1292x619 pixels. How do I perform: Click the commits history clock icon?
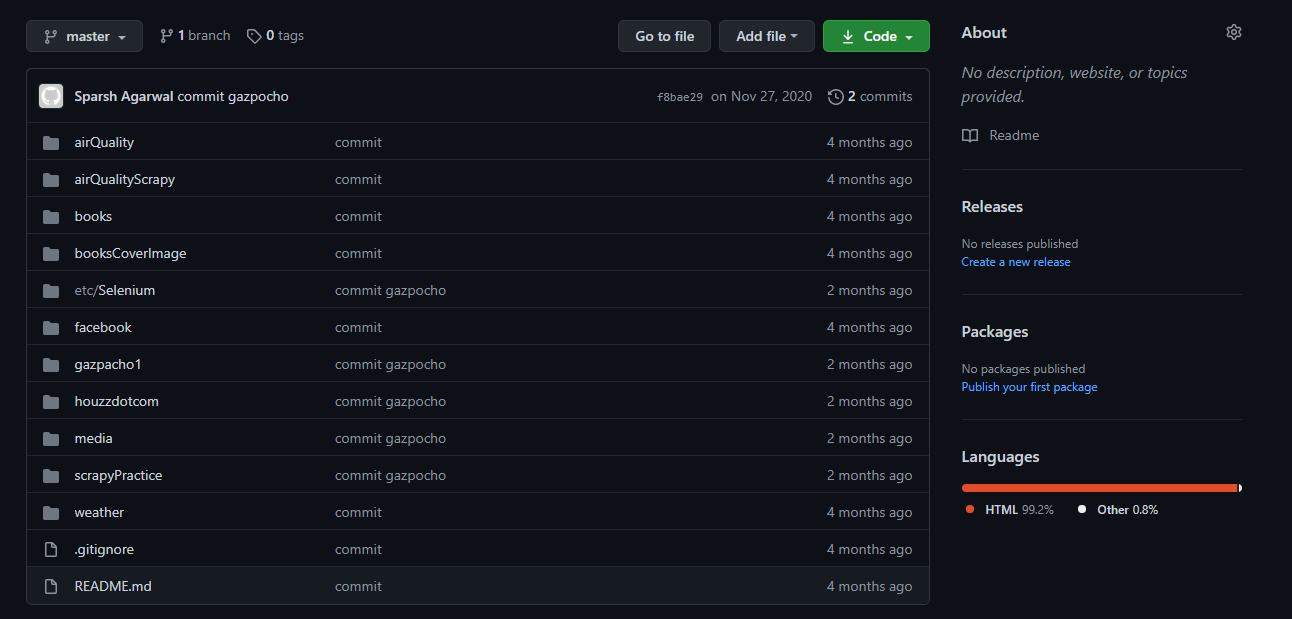pyautogui.click(x=835, y=96)
